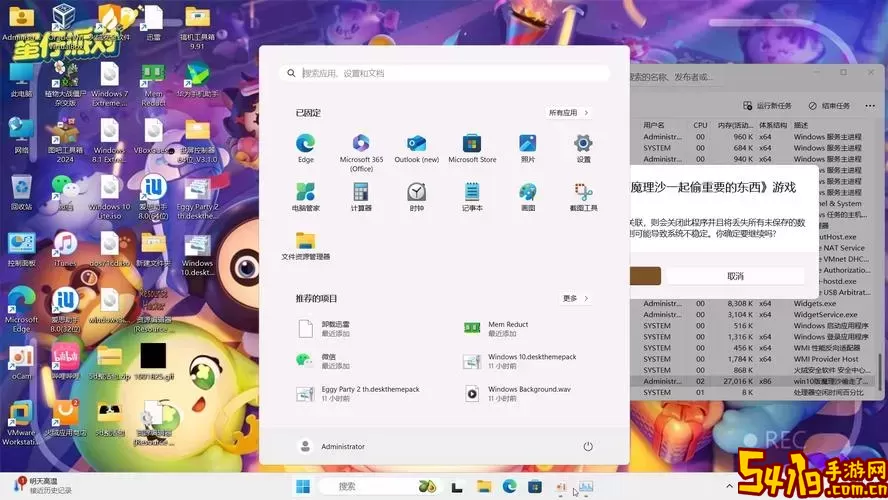Viewport: 888px width, 500px height.
Task: Sort Task Manager by 描述 column
Action: click(801, 125)
